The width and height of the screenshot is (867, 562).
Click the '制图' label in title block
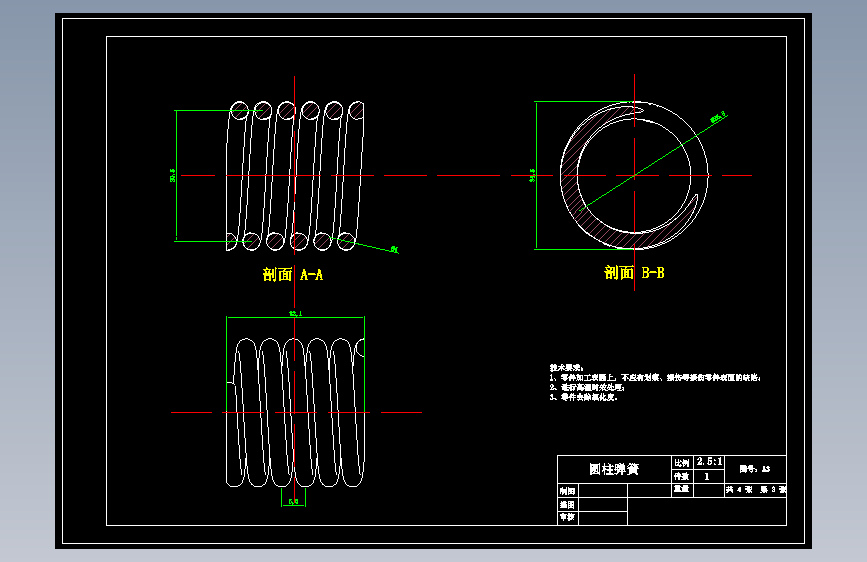pos(567,491)
